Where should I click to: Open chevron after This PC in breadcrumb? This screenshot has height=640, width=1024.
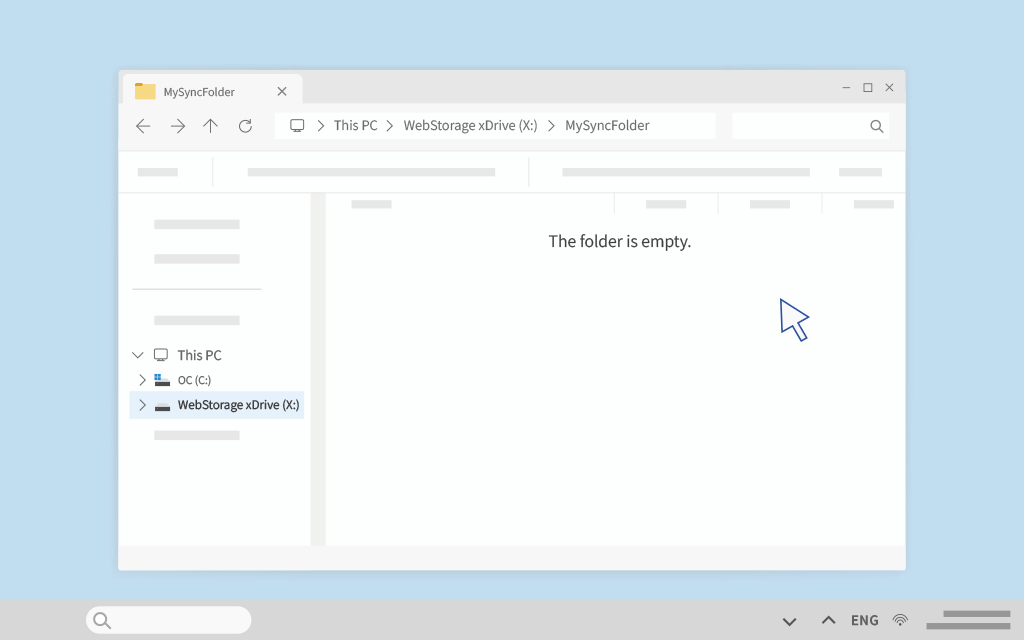[x=390, y=126]
